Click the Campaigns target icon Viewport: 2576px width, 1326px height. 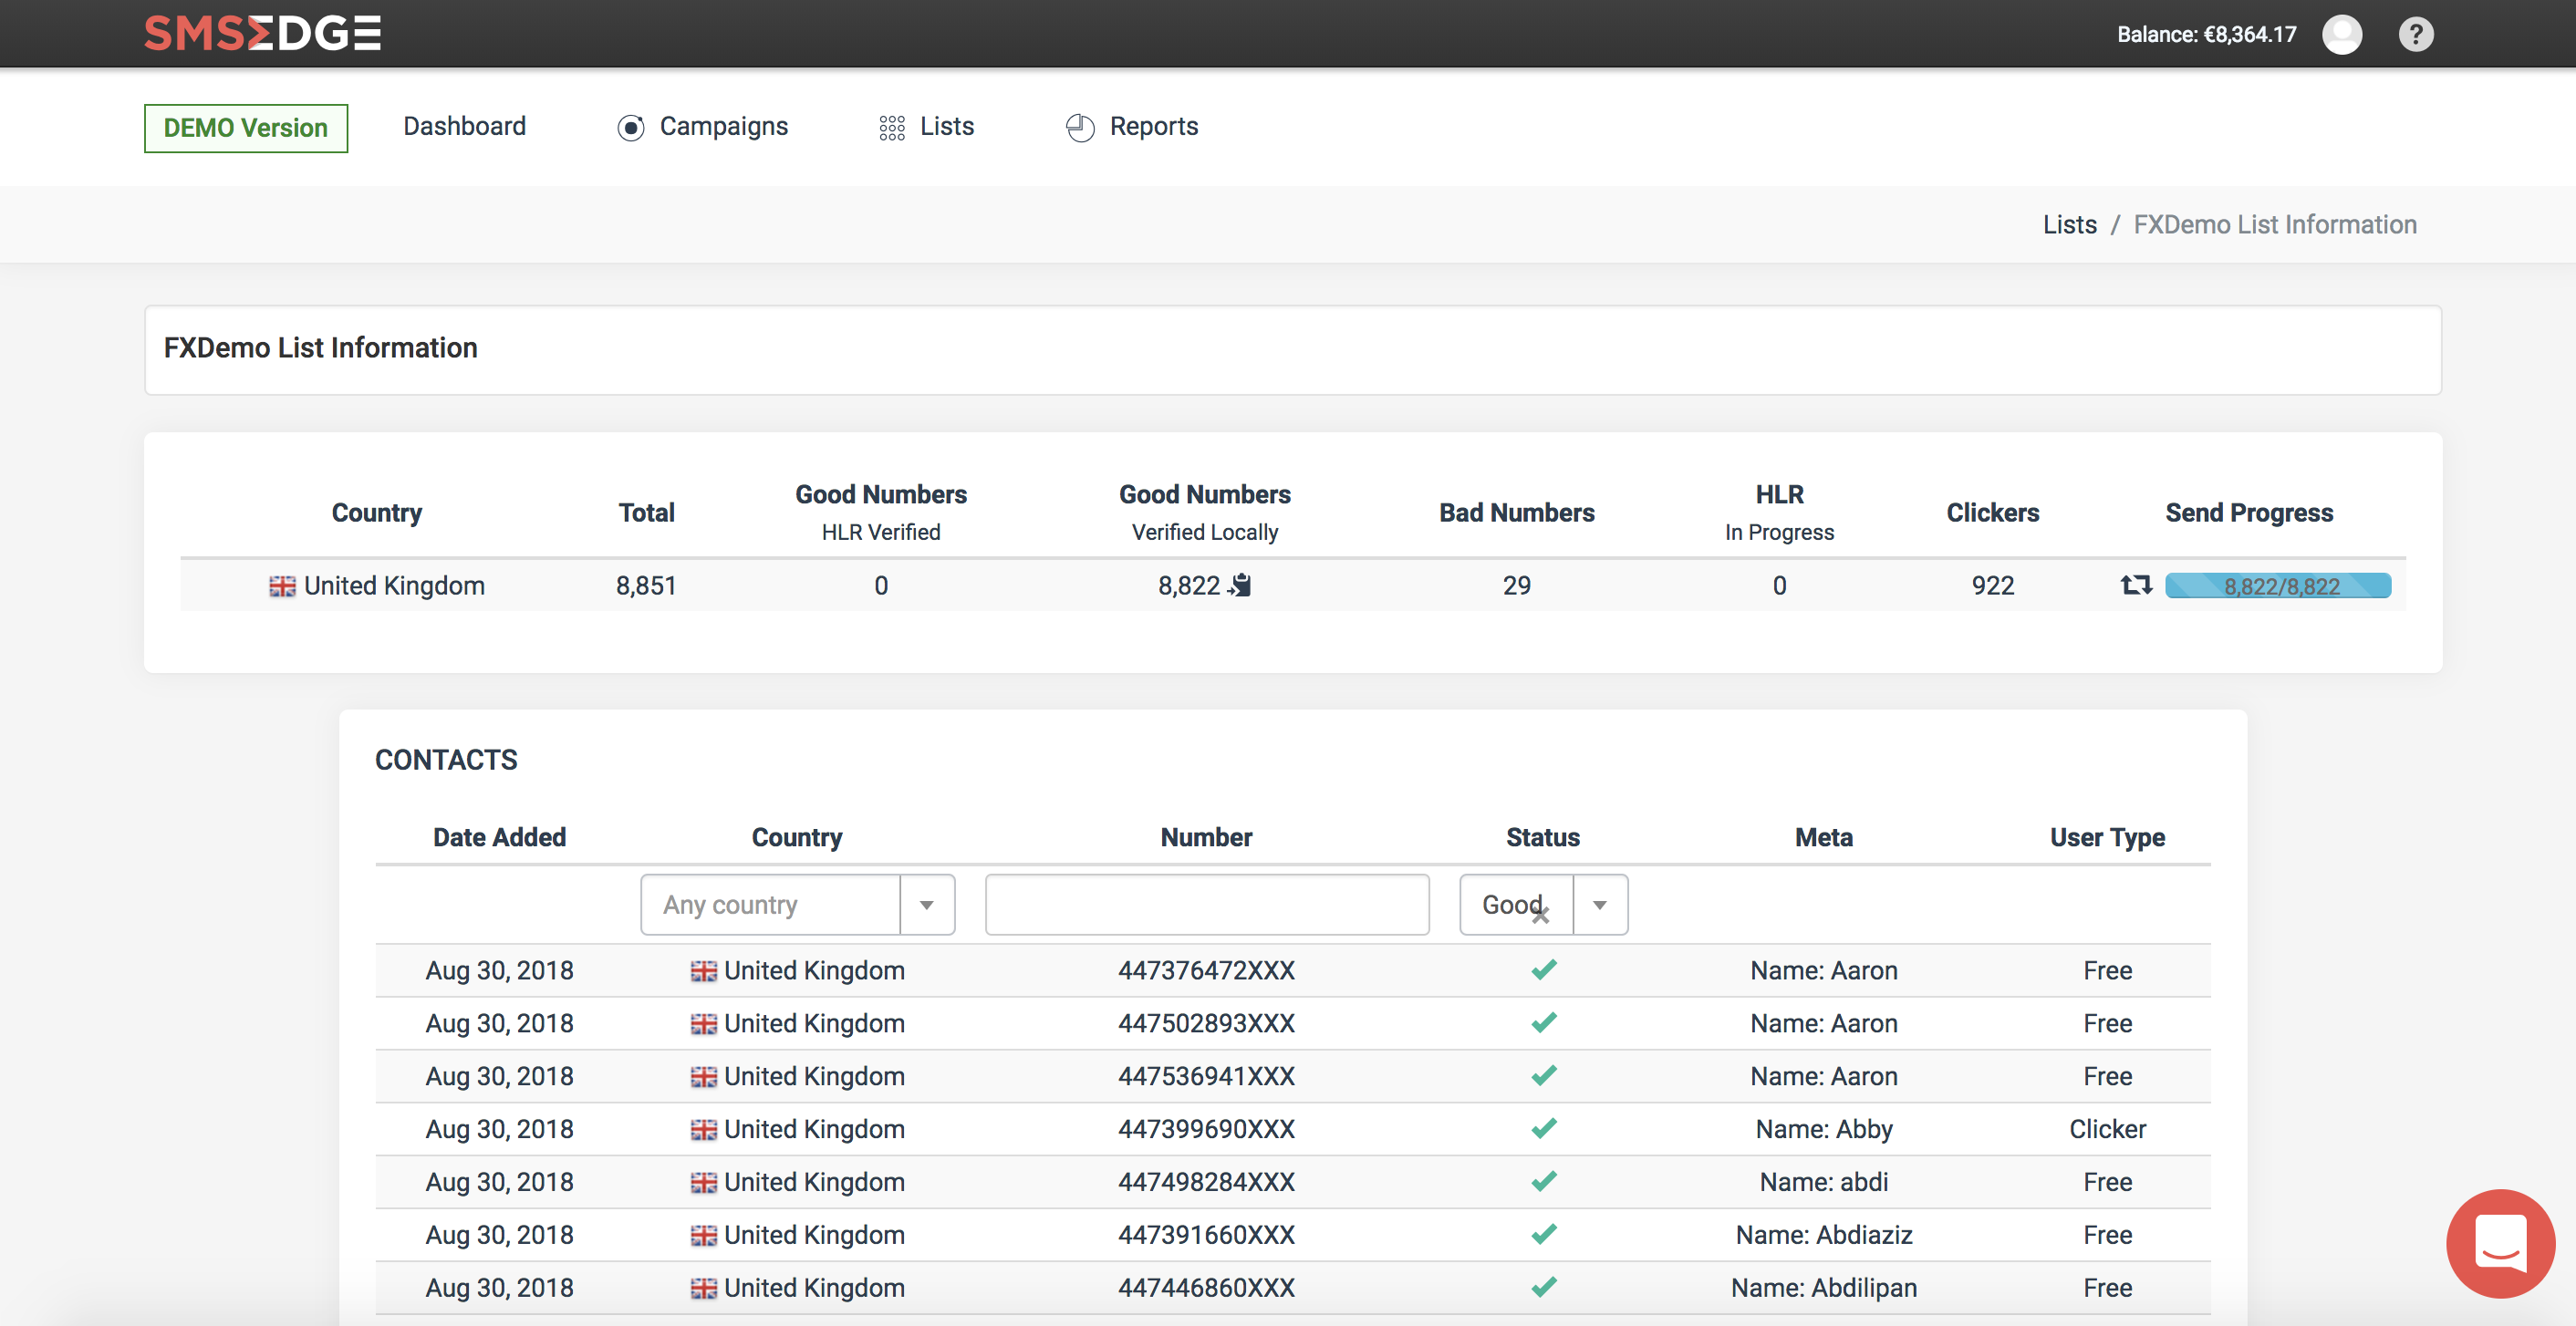pos(630,128)
